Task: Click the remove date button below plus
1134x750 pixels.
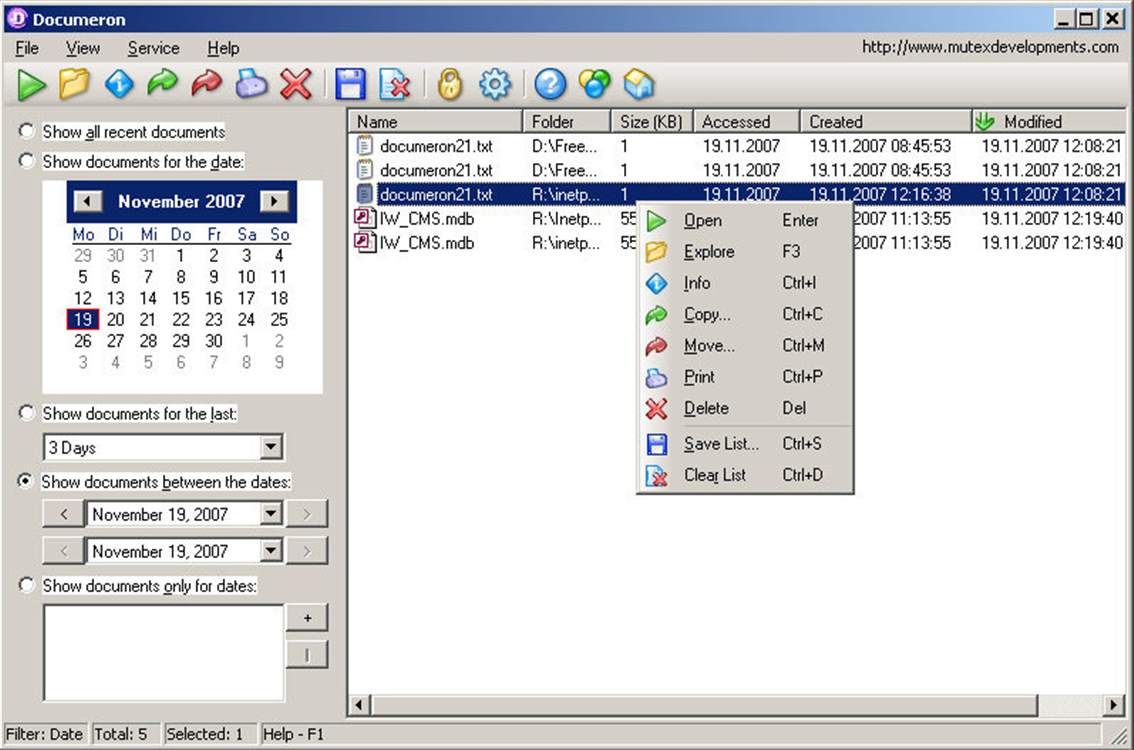Action: tap(307, 655)
